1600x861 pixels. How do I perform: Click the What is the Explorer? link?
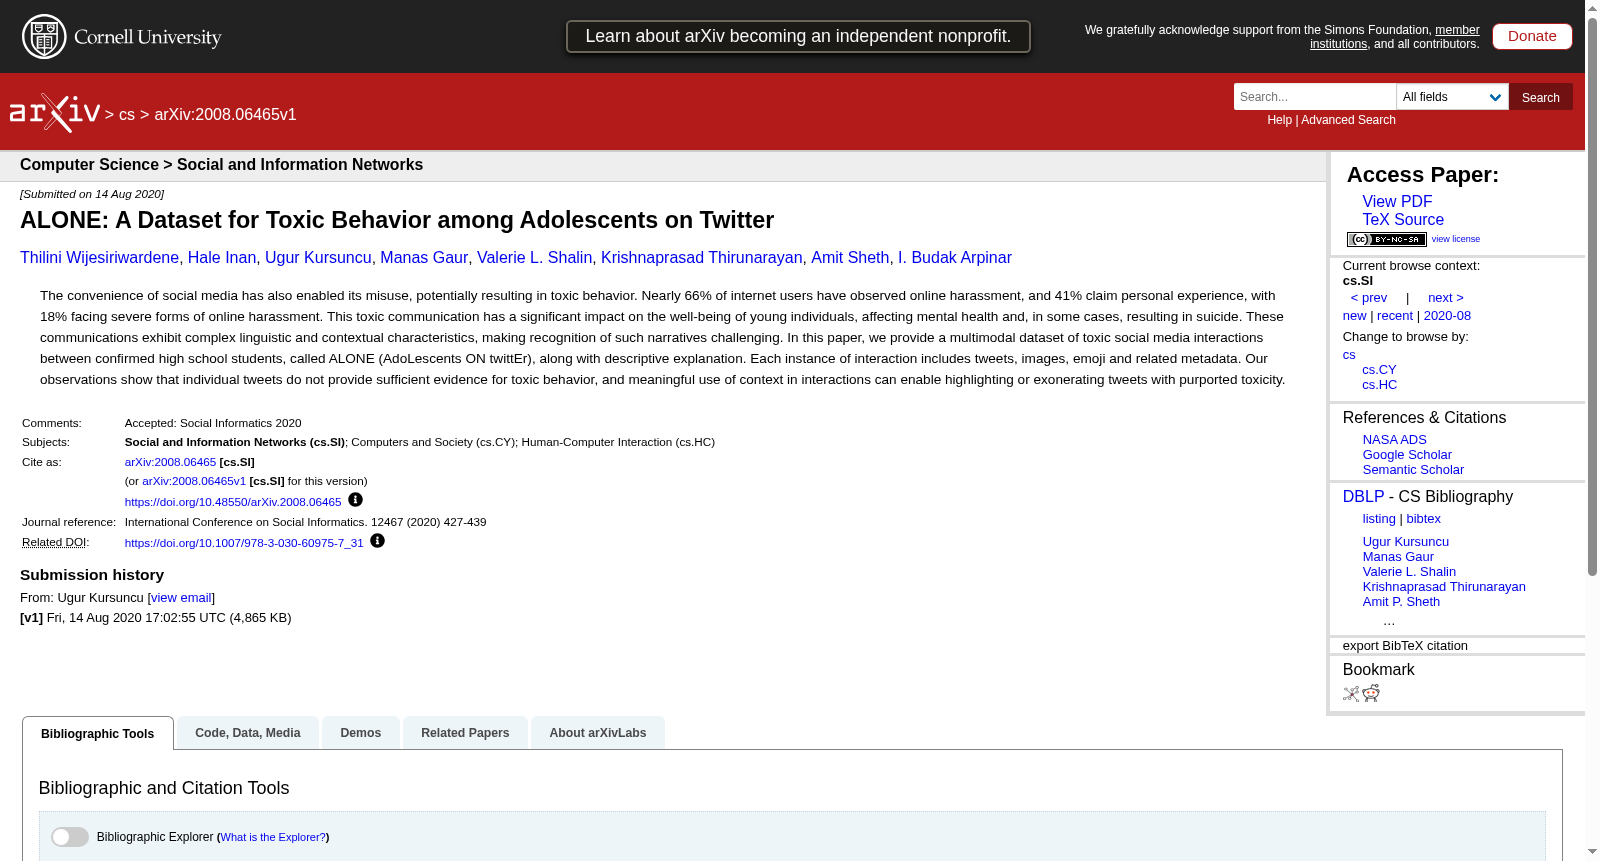[273, 838]
